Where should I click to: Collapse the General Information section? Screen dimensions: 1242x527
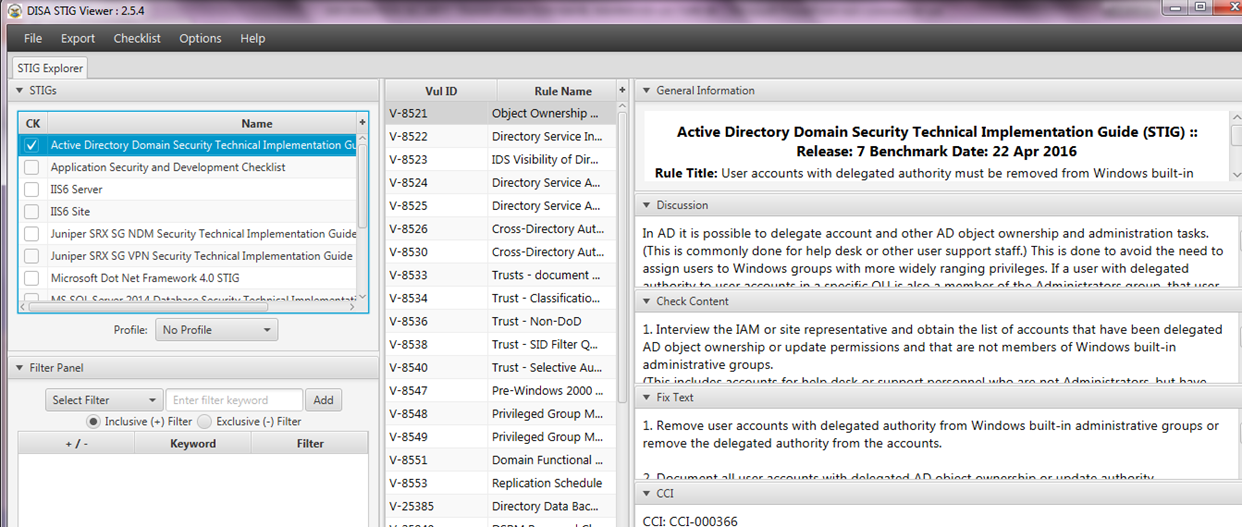coord(646,90)
